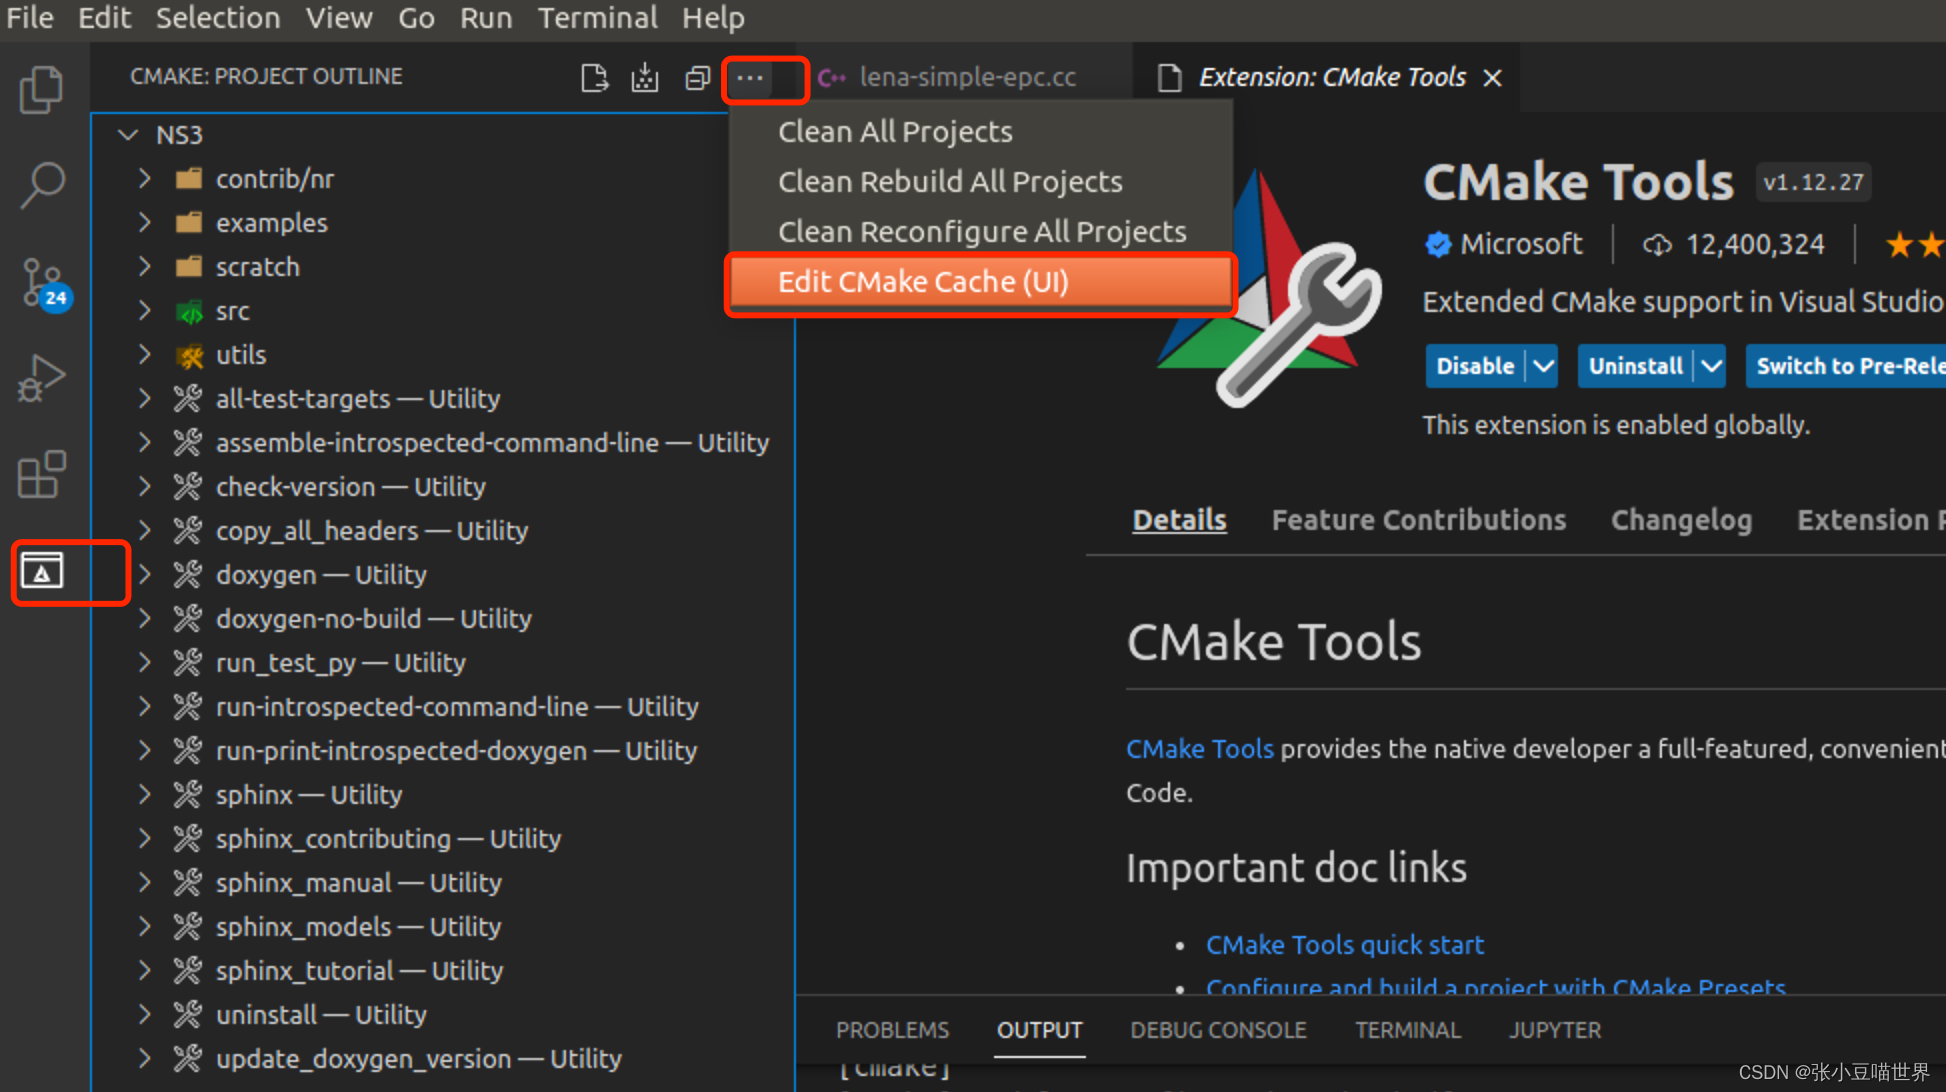Viewport: 1946px width, 1092px height.
Task: Open the Explorer view in activity bar
Action: pyautogui.click(x=41, y=90)
